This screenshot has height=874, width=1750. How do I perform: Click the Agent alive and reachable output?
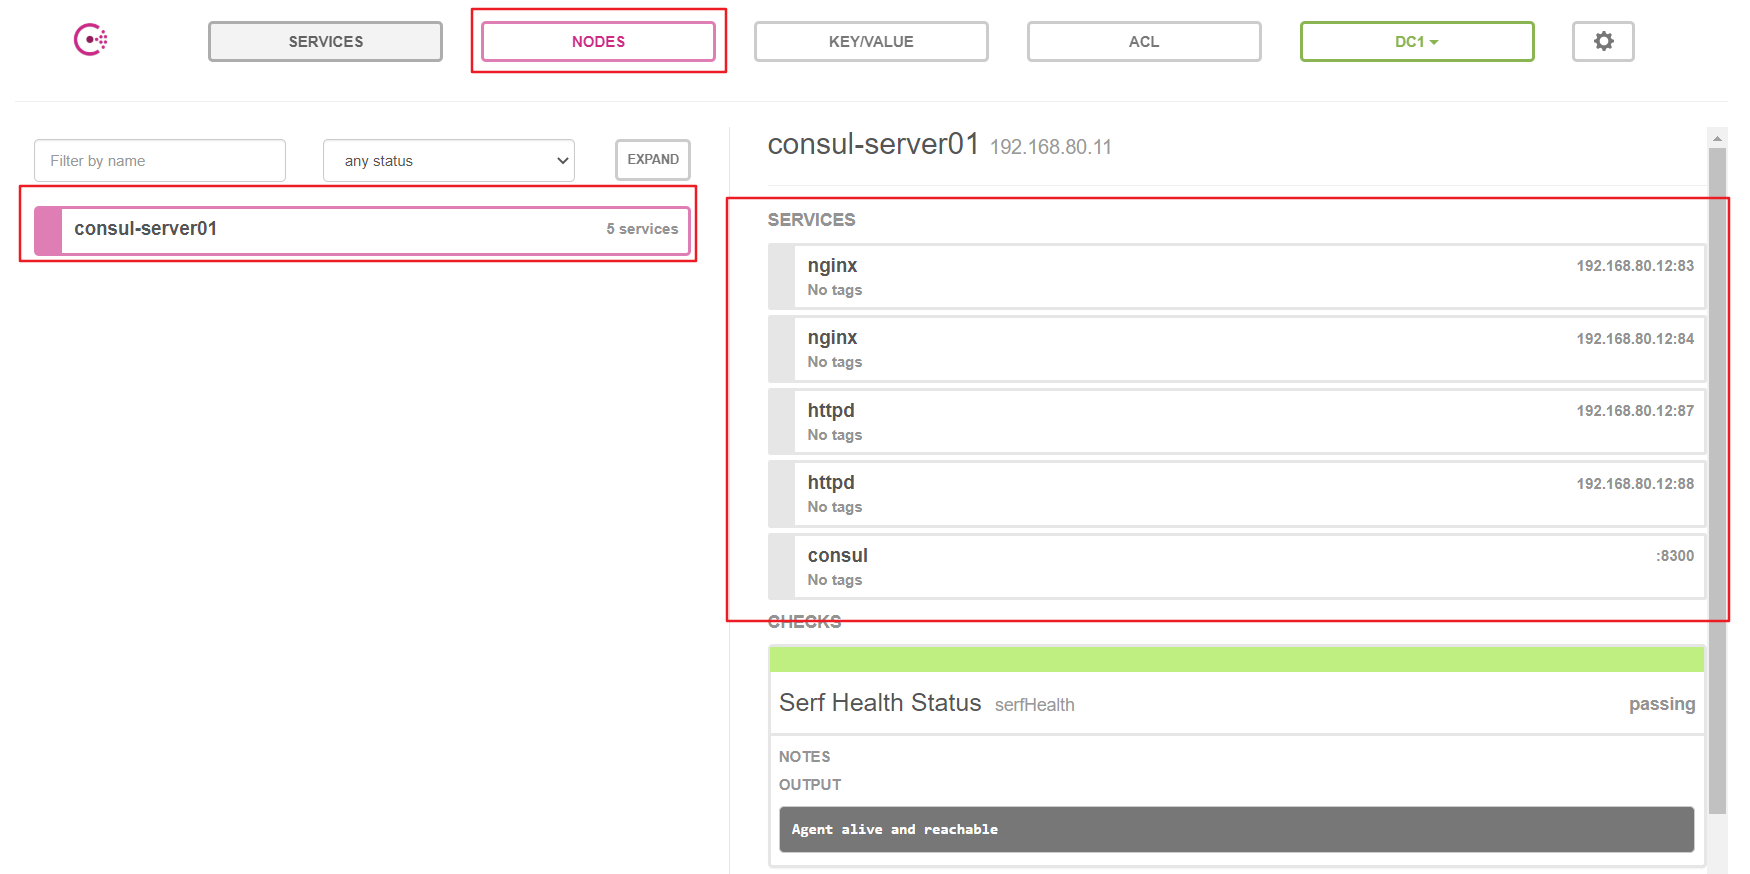point(1237,829)
